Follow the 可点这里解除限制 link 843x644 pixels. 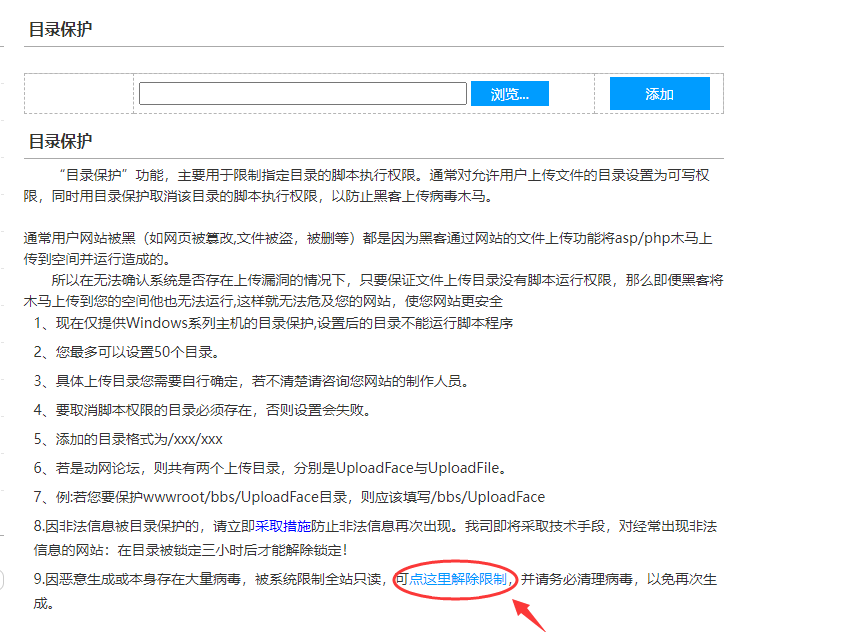[x=454, y=579]
